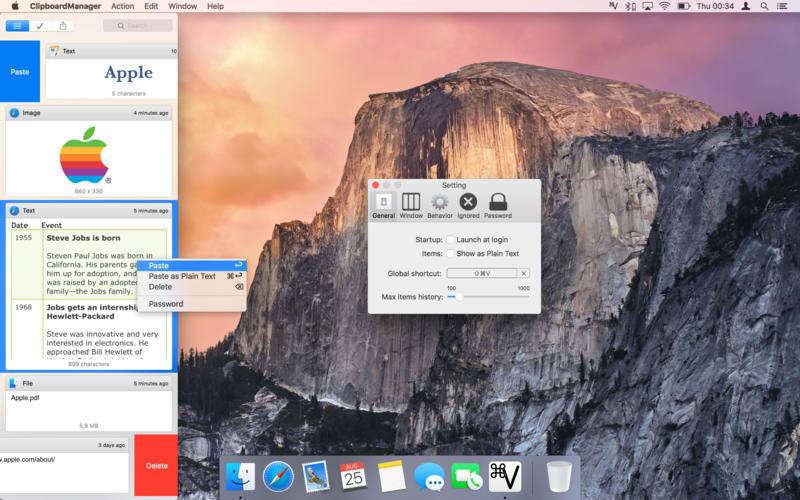Viewport: 800px width, 500px height.
Task: Open the Behavior gear settings tab
Action: (440, 204)
